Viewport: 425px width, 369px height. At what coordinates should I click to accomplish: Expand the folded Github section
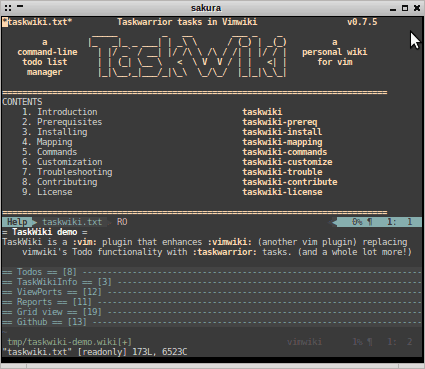[212, 322]
